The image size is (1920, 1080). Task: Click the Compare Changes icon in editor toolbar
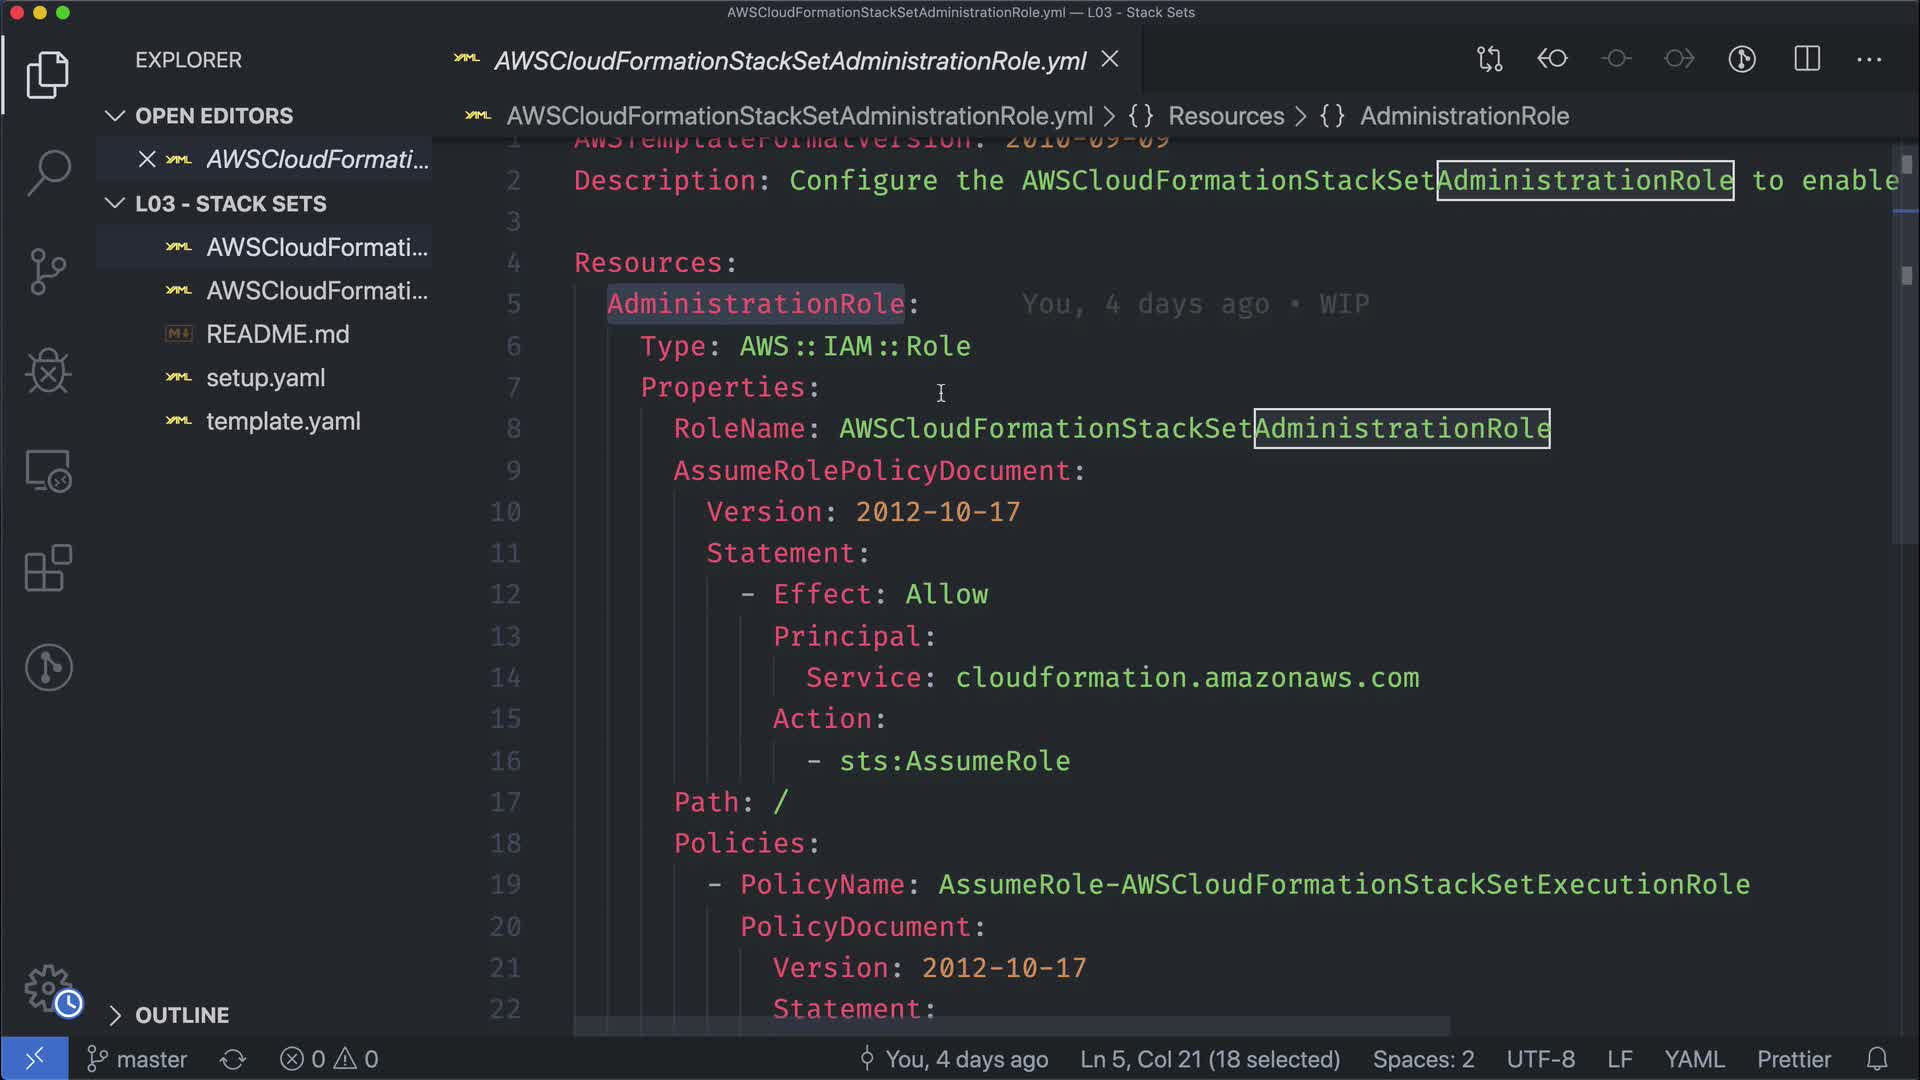(x=1489, y=60)
